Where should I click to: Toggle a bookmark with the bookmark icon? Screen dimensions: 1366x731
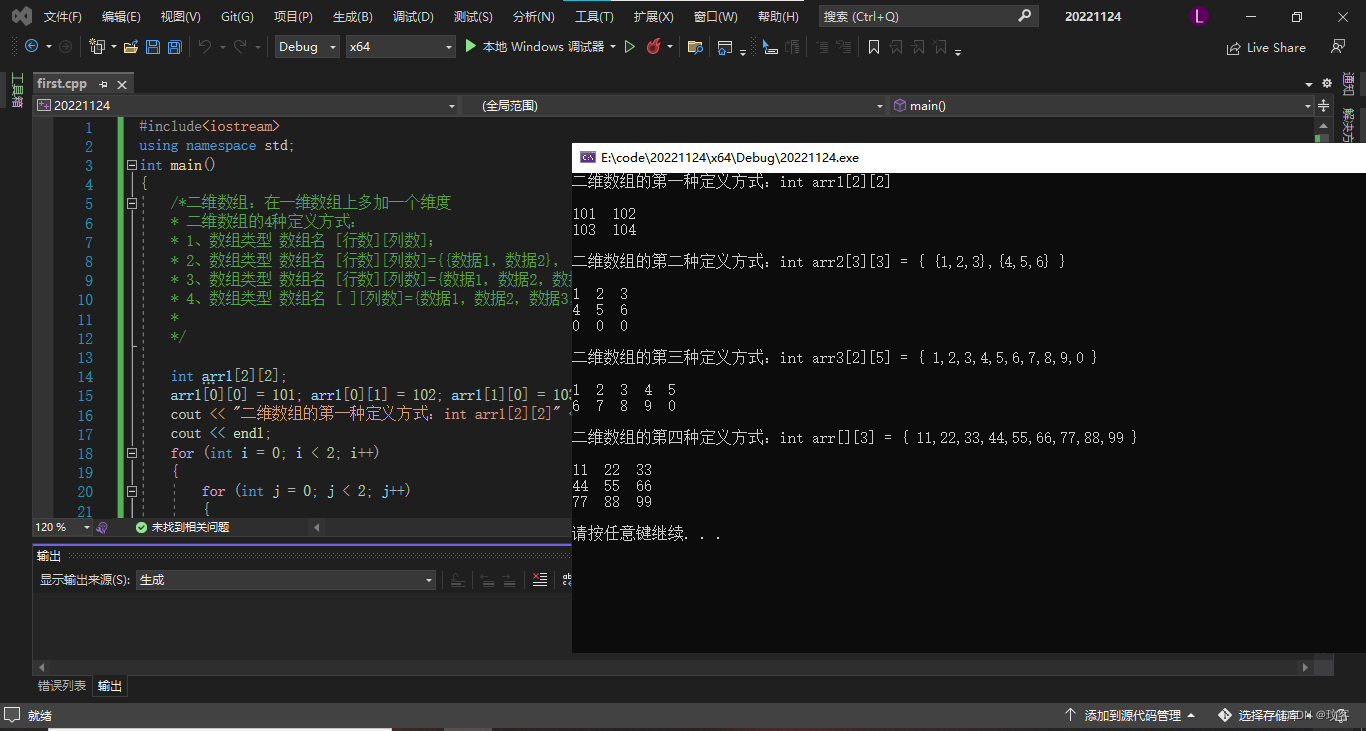[x=874, y=47]
